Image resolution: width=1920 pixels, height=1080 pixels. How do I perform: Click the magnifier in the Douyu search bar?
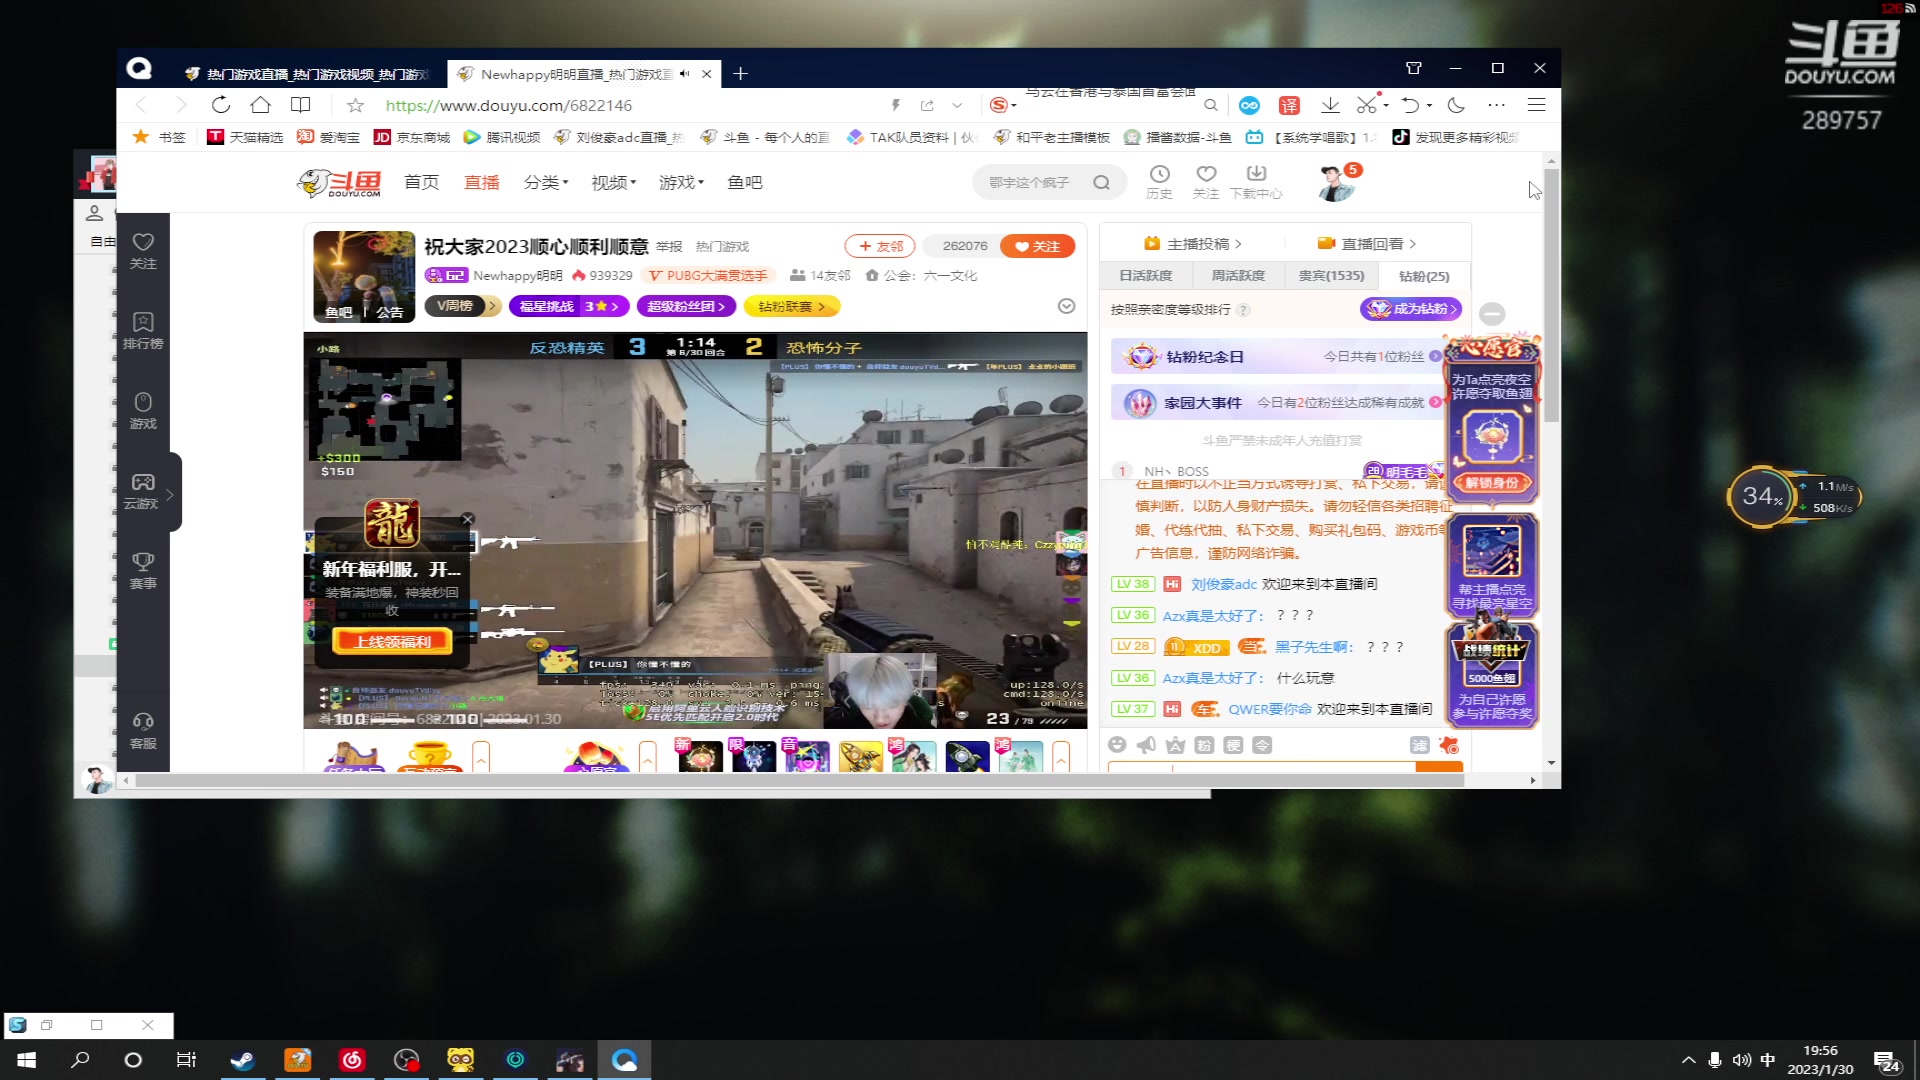coord(1101,182)
